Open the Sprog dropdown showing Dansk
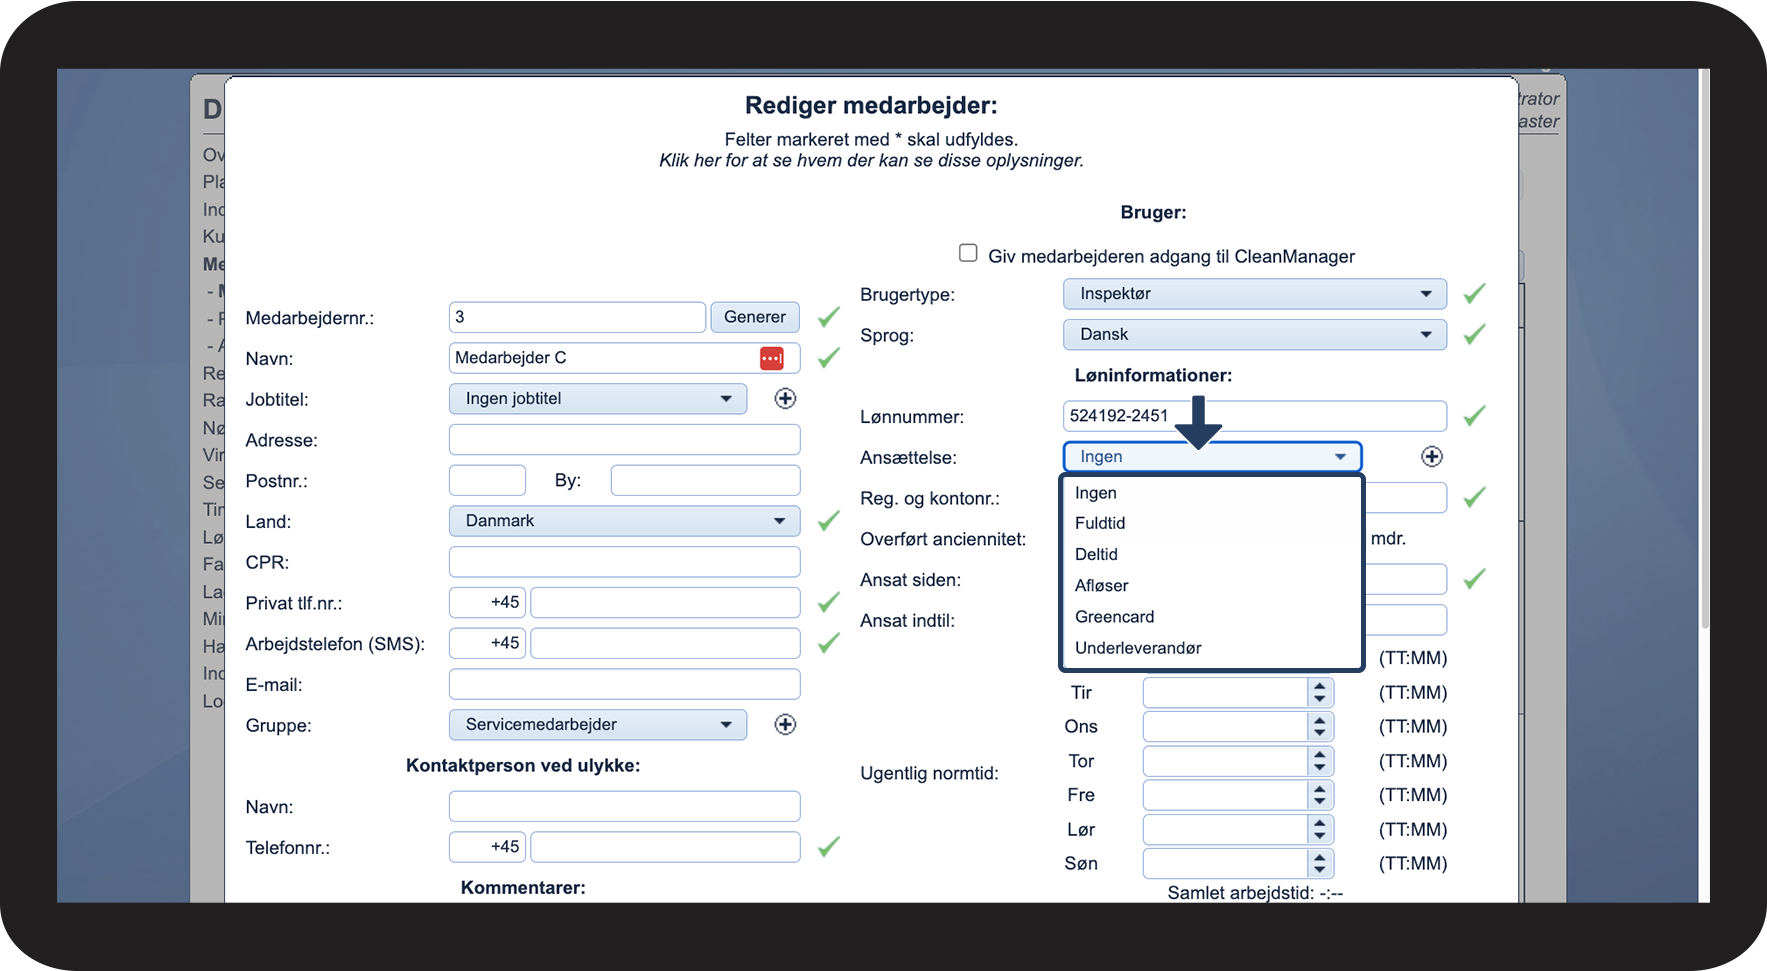1767x971 pixels. click(1255, 335)
